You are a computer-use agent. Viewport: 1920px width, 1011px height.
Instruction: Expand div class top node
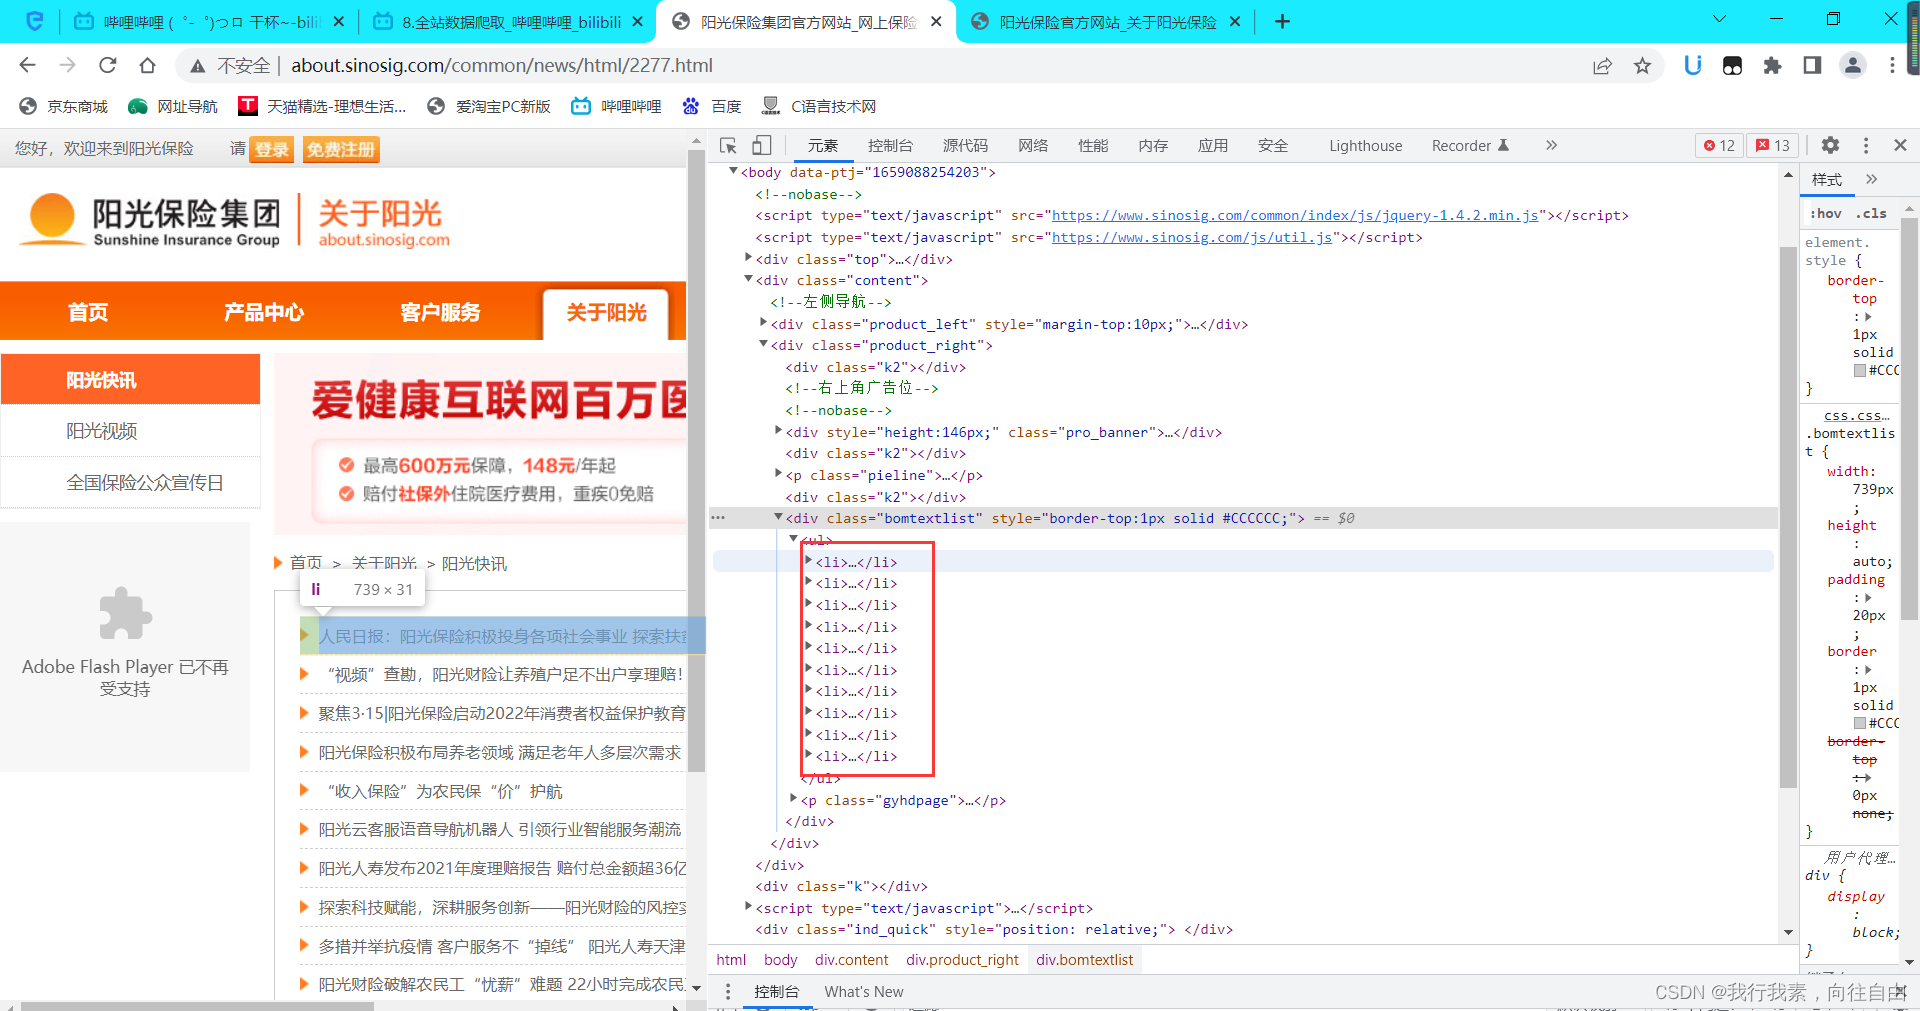748,258
